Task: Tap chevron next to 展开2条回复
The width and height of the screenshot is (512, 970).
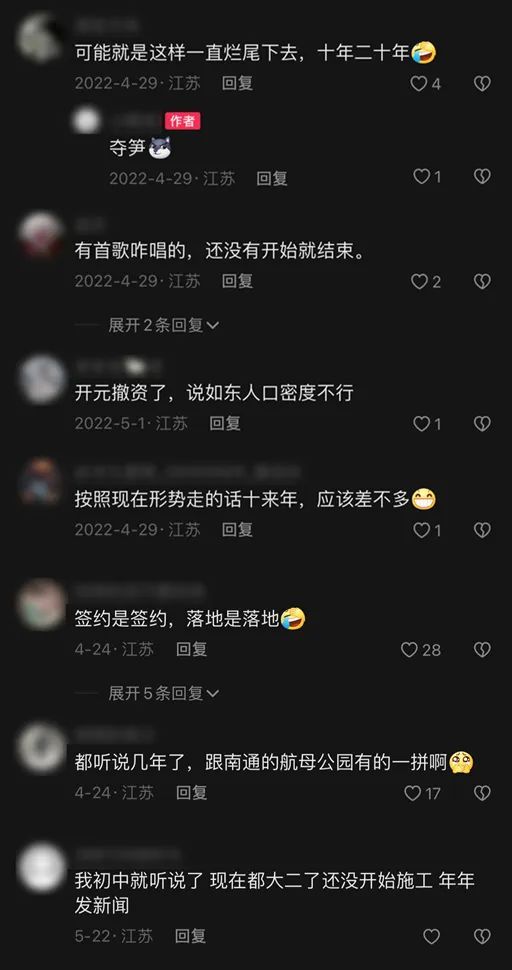Action: click(213, 325)
